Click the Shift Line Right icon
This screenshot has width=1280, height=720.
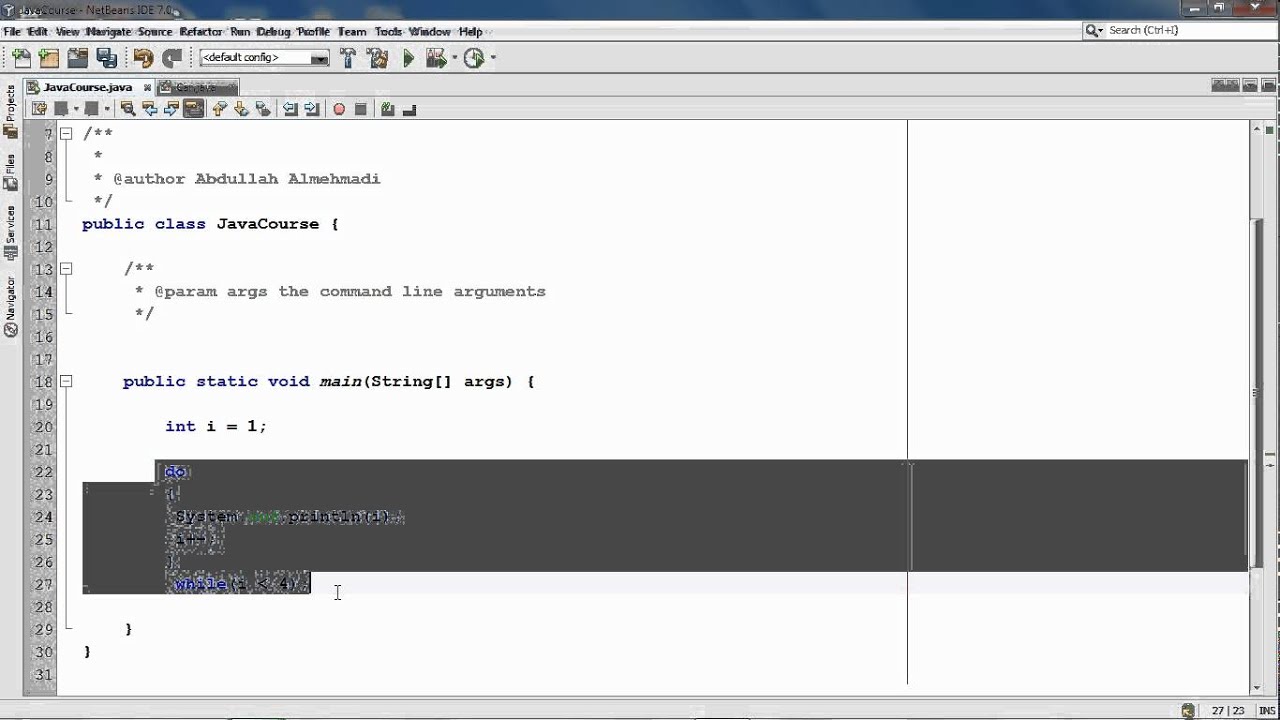pos(311,108)
